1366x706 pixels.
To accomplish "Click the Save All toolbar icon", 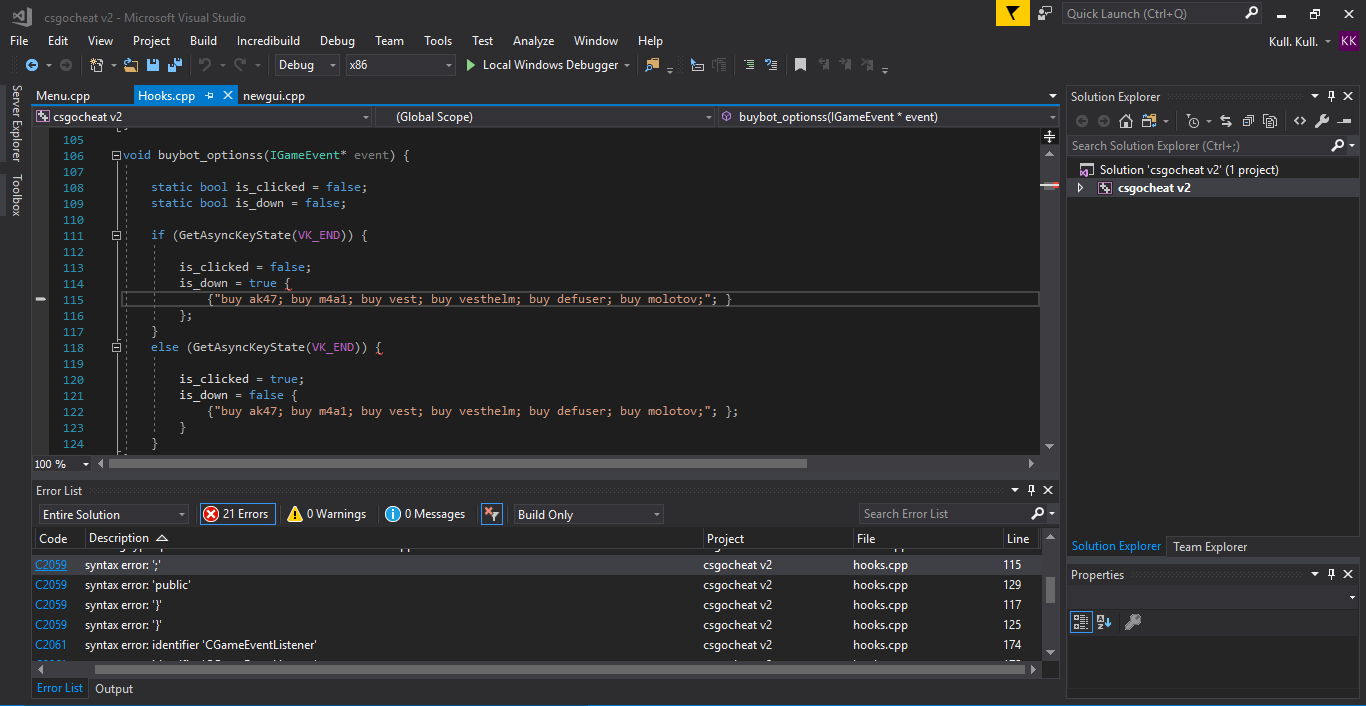I will click(175, 65).
